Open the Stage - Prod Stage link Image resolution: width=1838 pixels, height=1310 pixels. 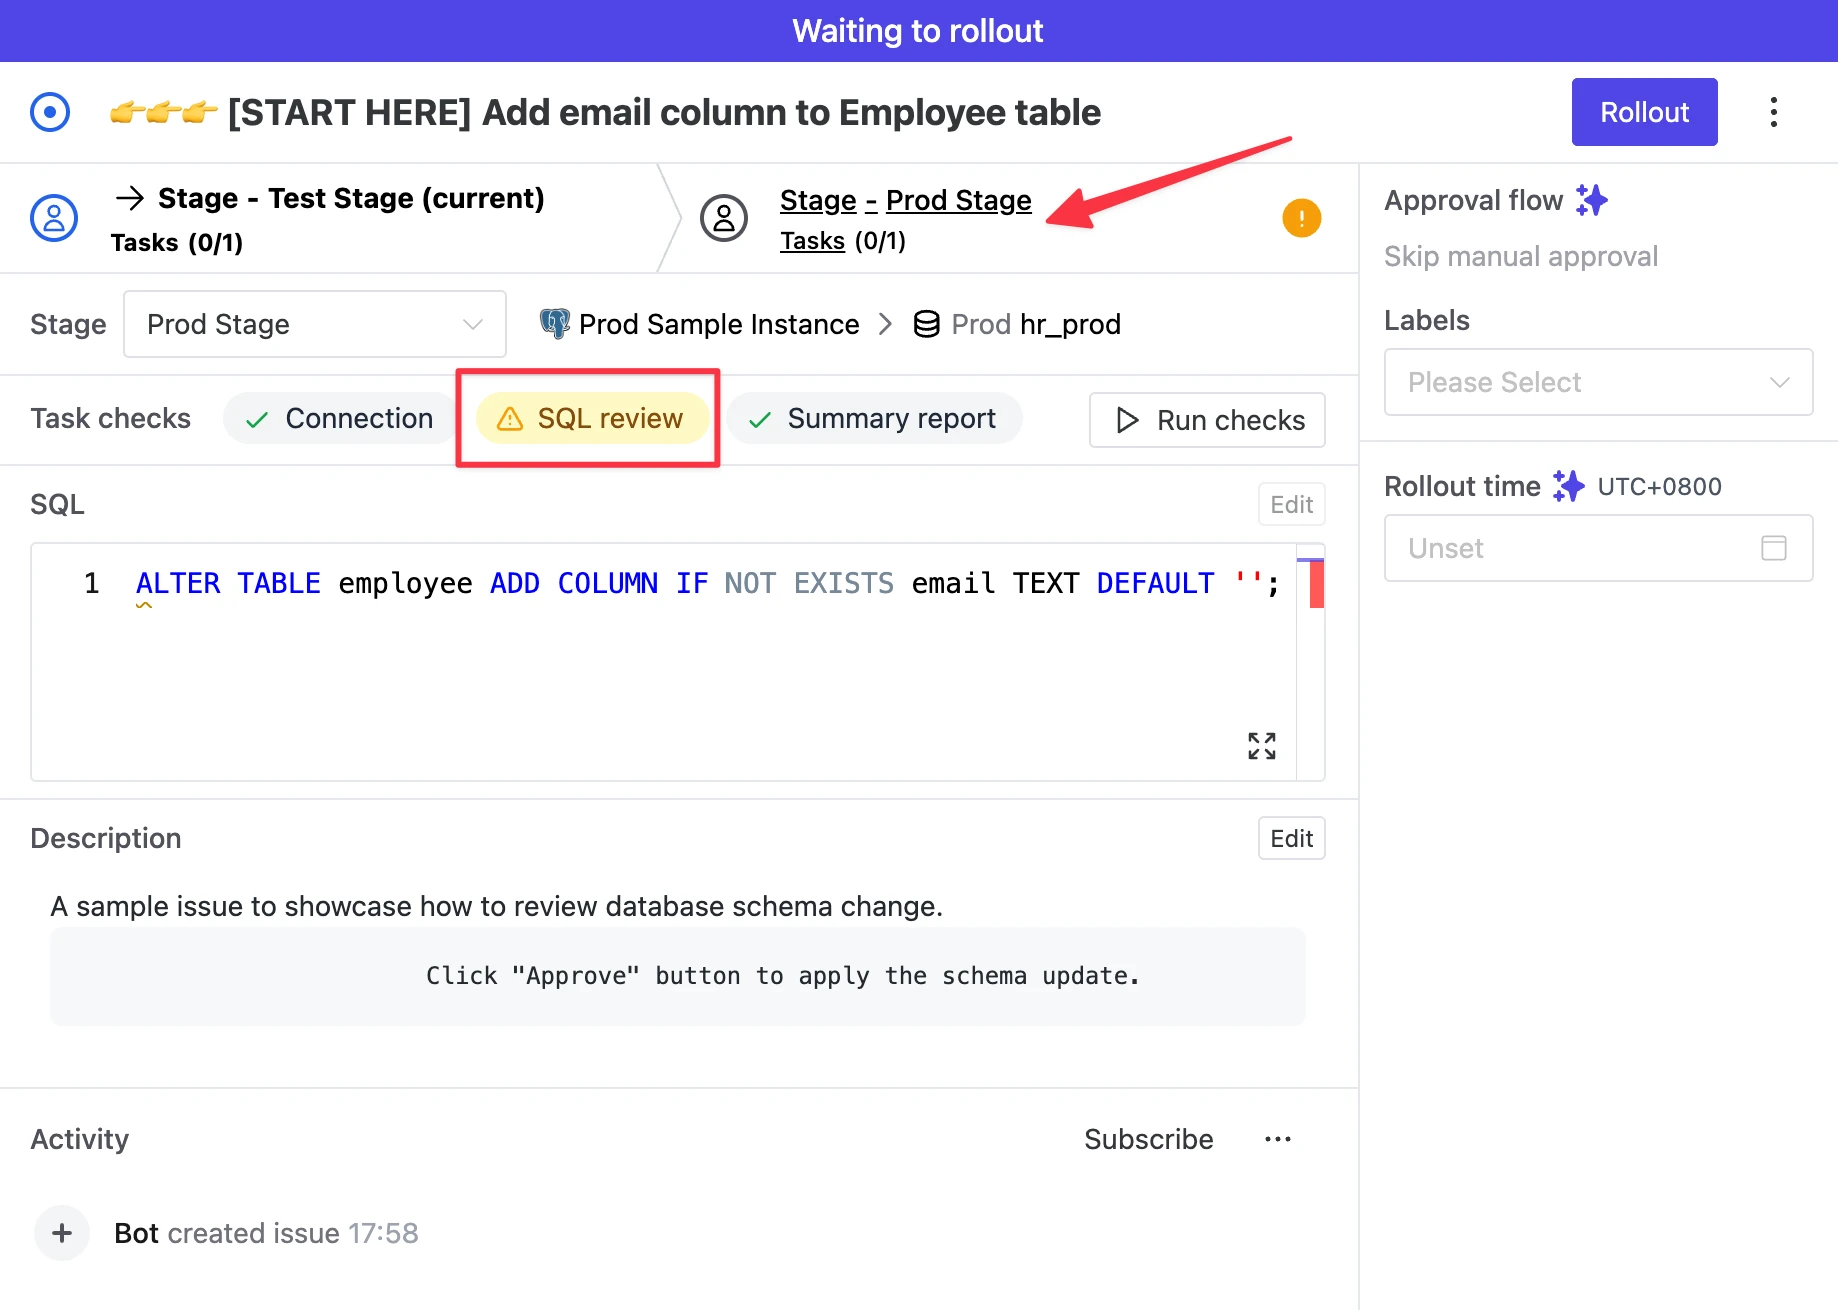click(x=905, y=200)
